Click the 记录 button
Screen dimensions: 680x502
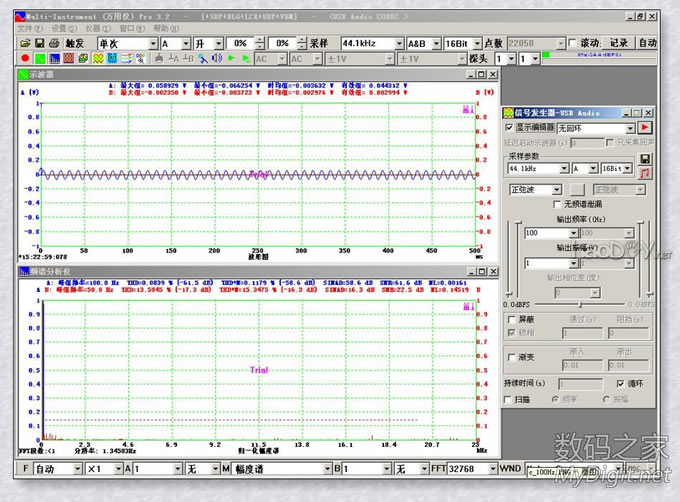(619, 44)
